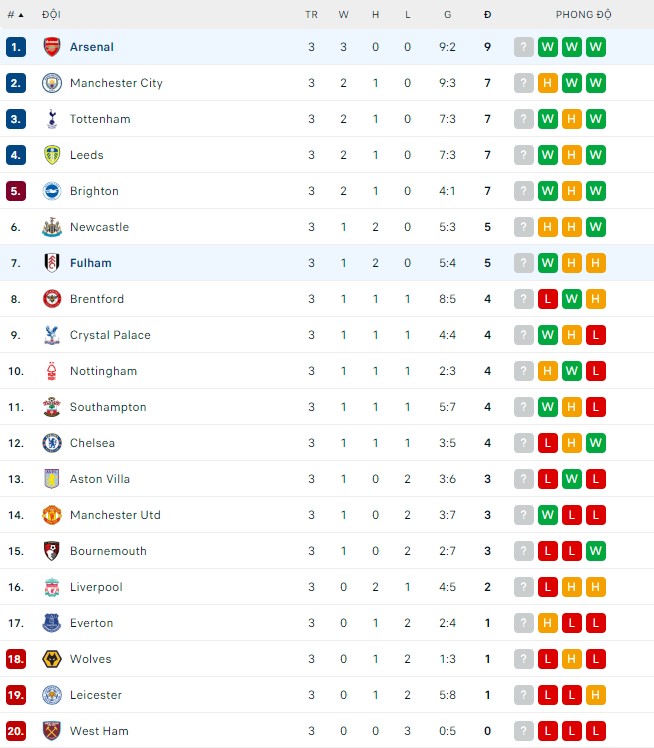
Task: Click the PHONG ĐỘ form column header
Action: (x=584, y=15)
